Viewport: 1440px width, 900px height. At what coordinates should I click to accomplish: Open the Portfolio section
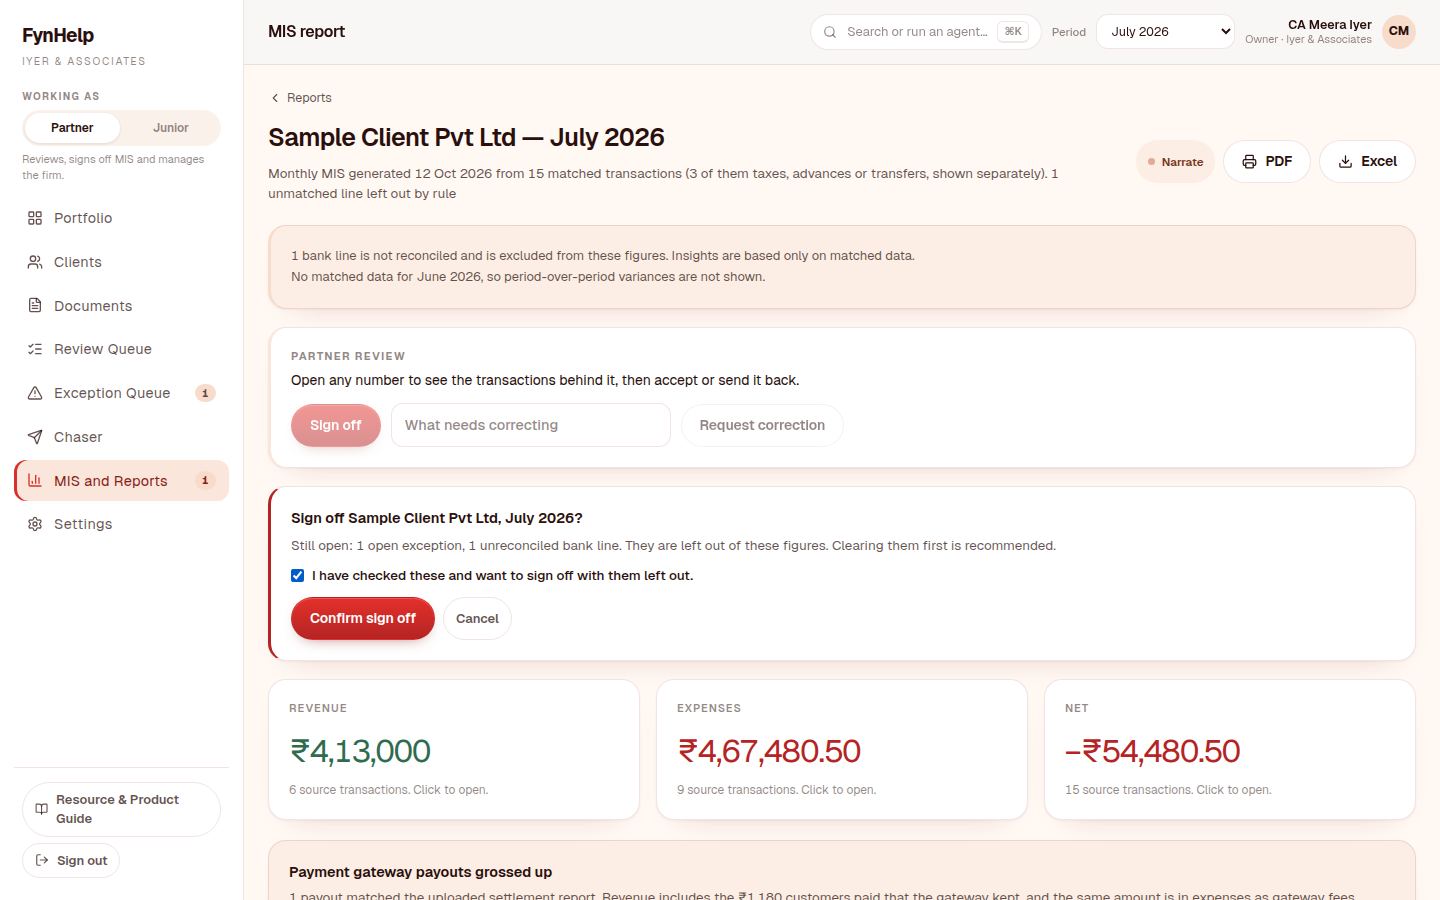tap(121, 218)
